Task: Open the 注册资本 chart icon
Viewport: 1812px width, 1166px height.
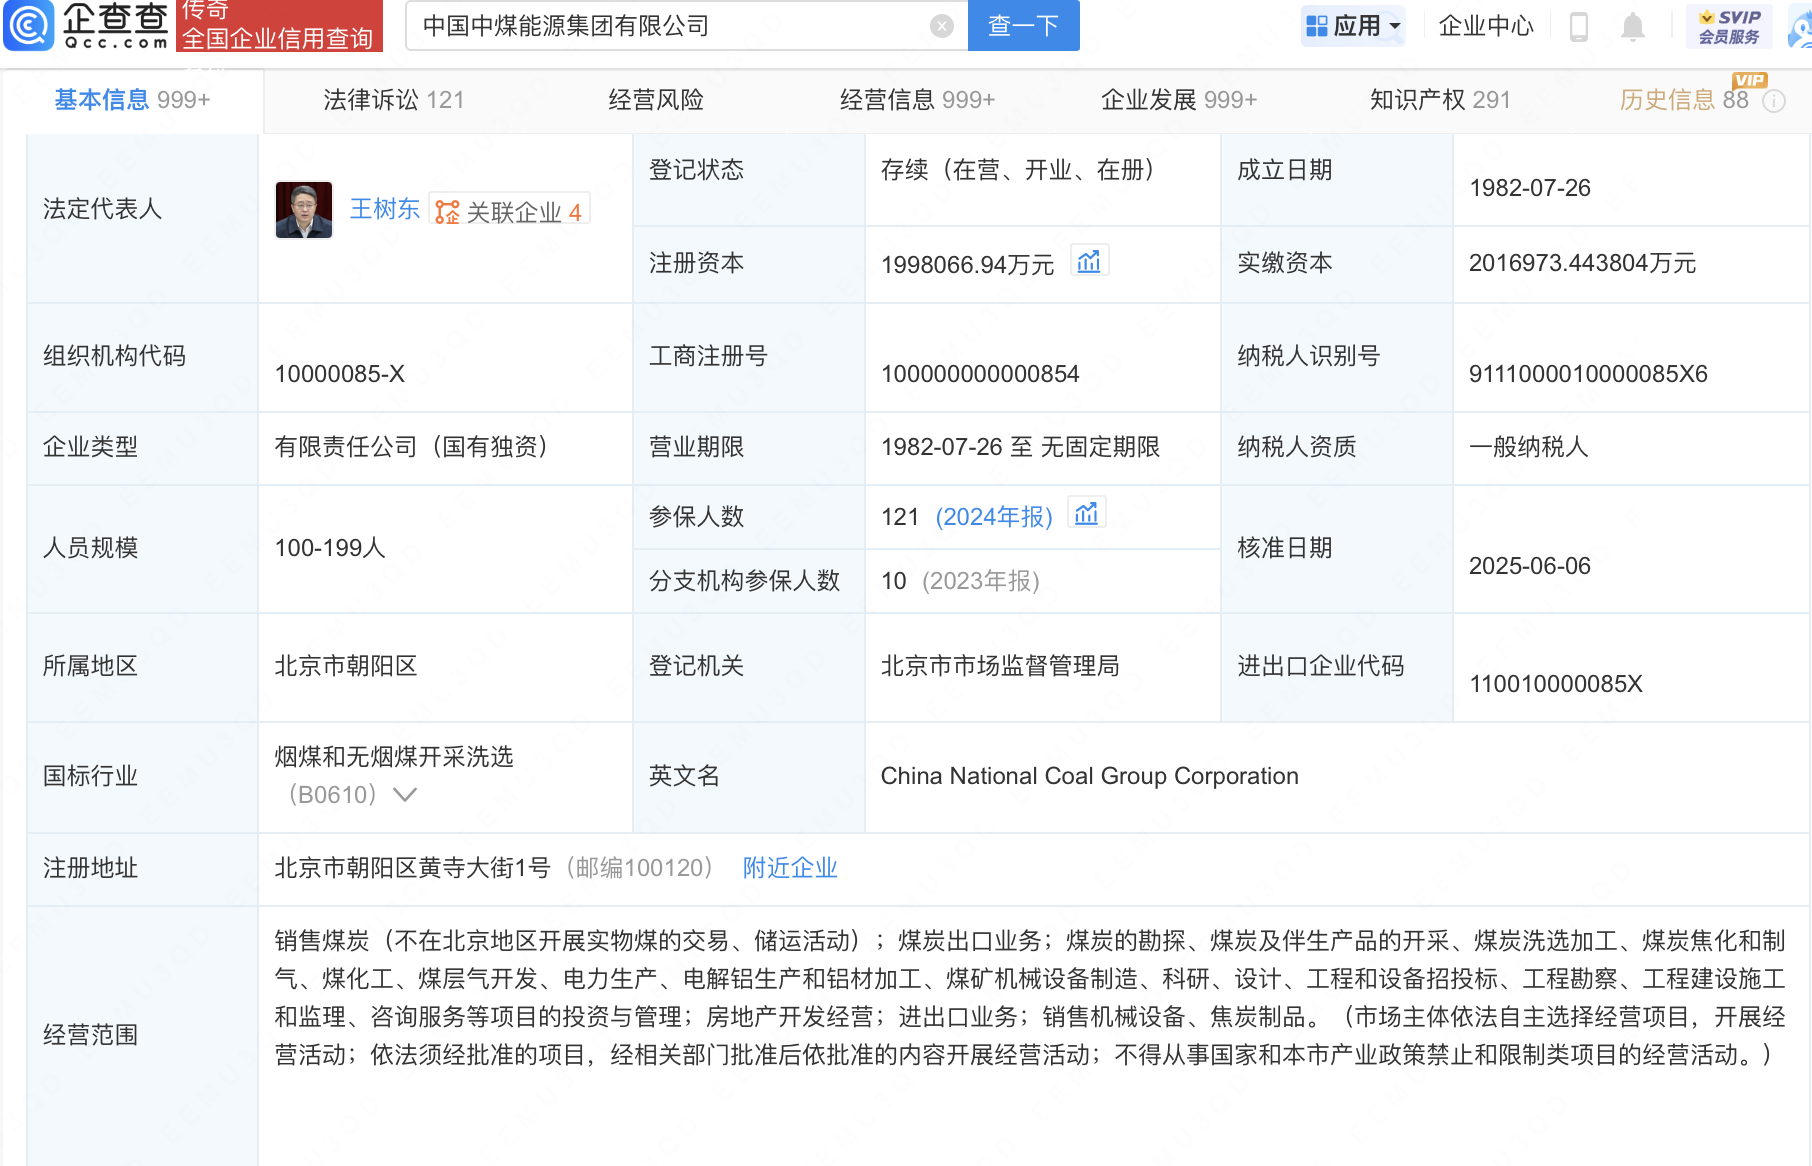Action: [1089, 262]
